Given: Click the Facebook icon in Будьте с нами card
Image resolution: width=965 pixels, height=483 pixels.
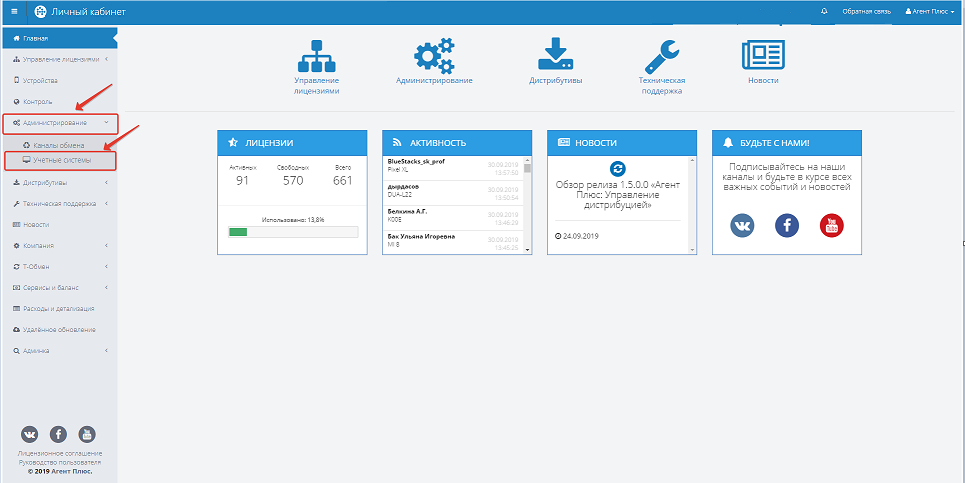Looking at the screenshot, I should [787, 226].
